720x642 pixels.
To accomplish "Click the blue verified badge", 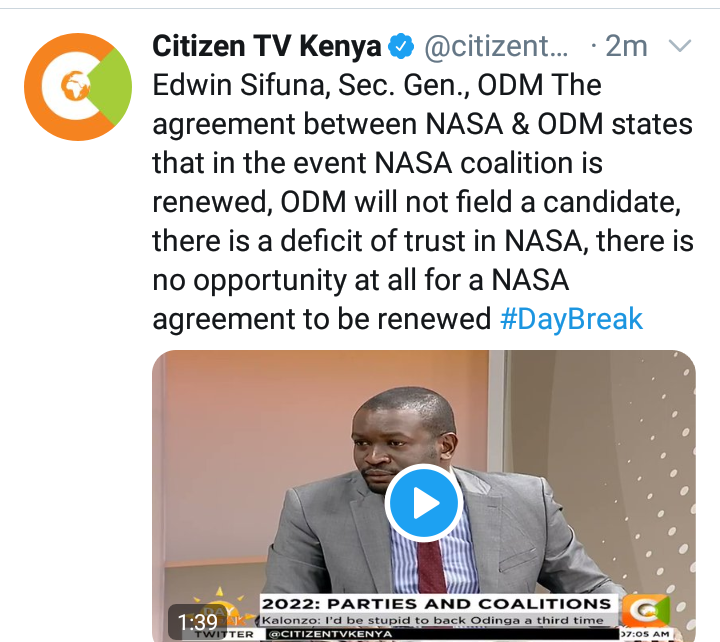I will (x=401, y=46).
